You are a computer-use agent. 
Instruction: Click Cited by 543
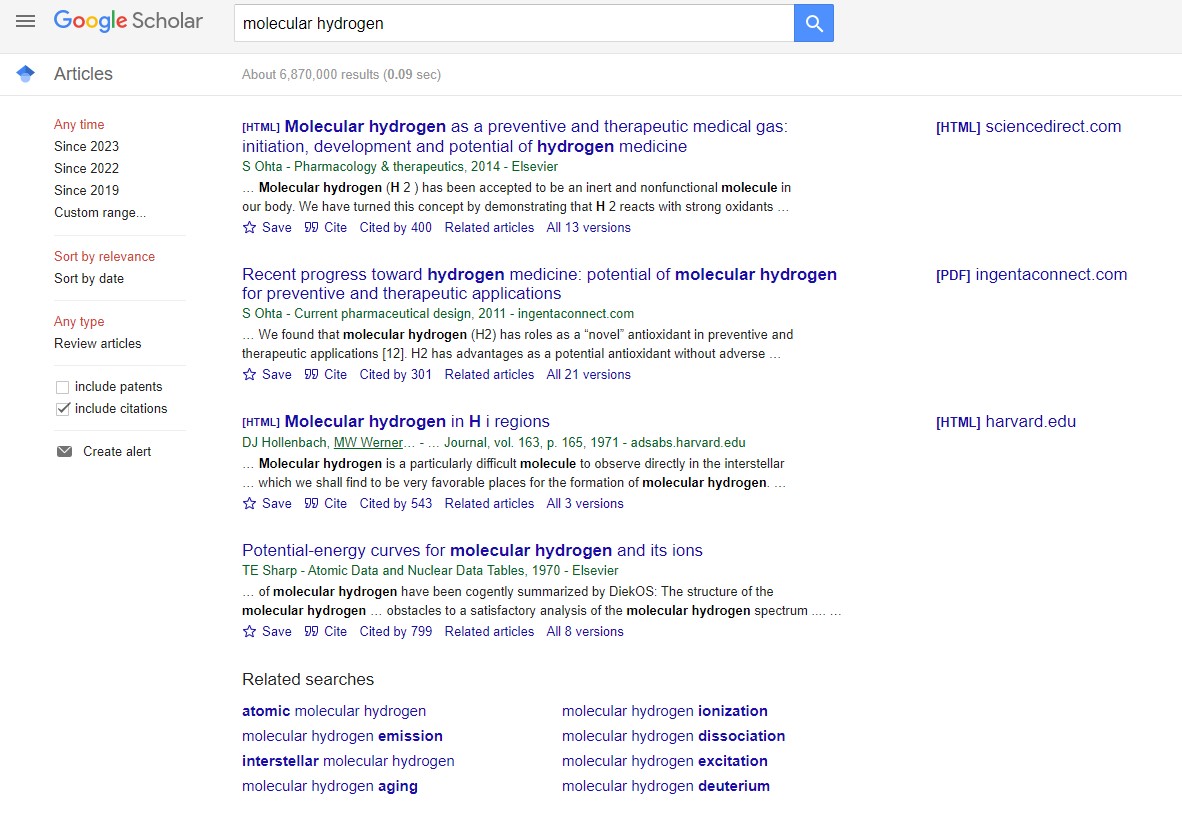[x=396, y=503]
